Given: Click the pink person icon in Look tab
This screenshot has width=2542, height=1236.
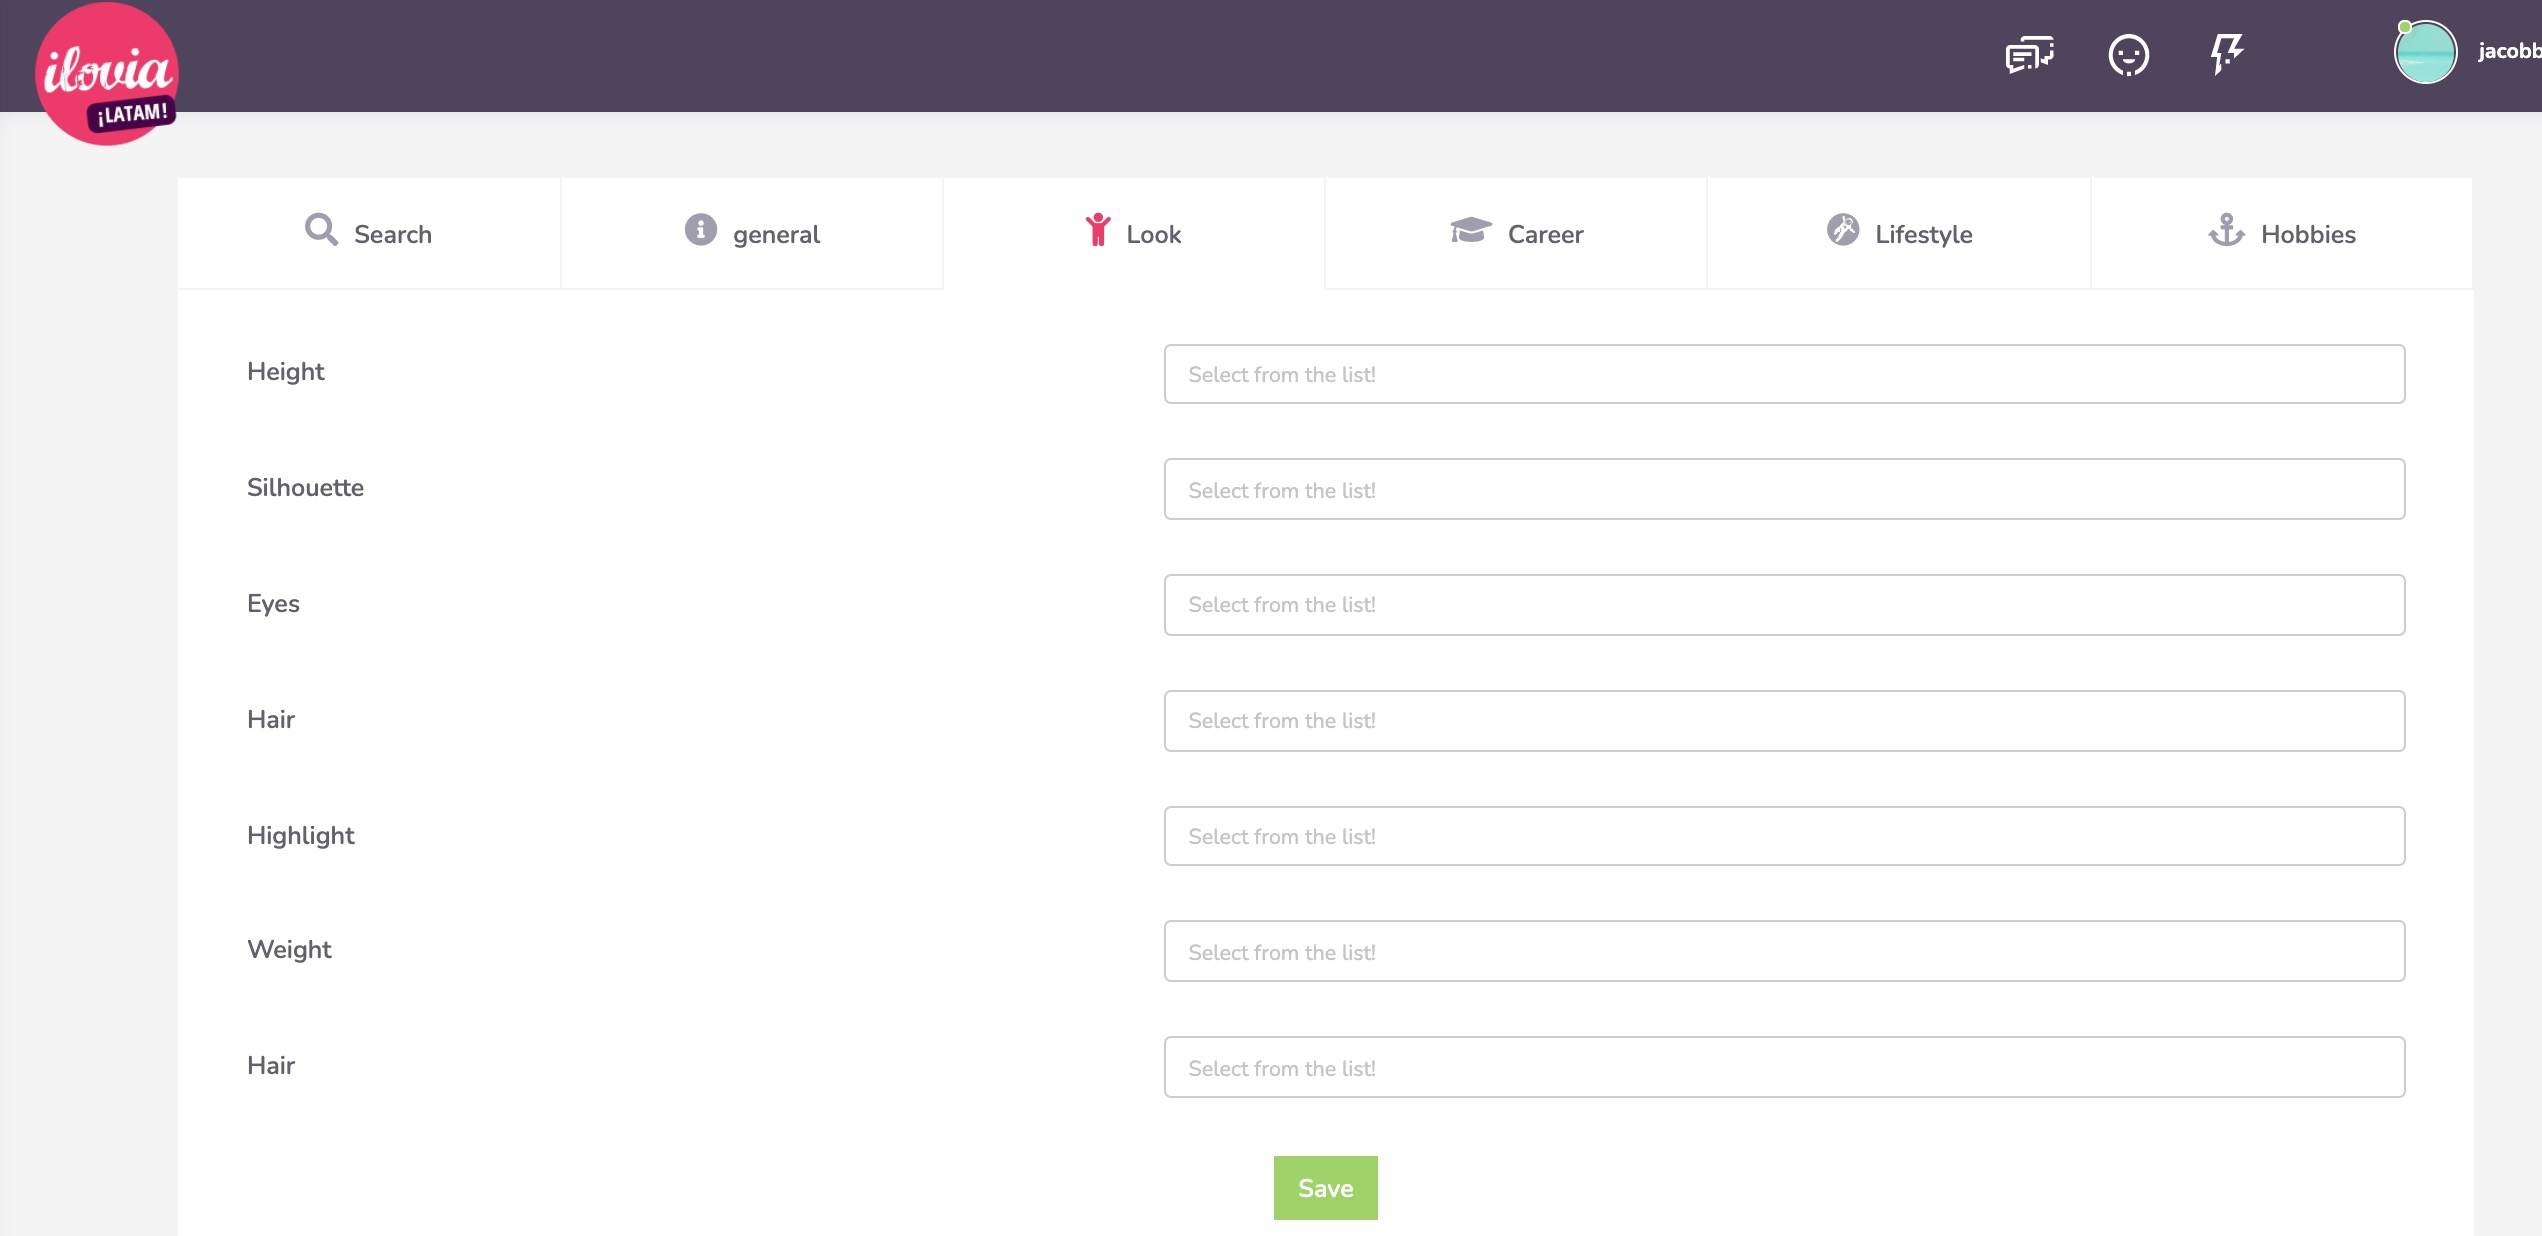Looking at the screenshot, I should [1098, 230].
